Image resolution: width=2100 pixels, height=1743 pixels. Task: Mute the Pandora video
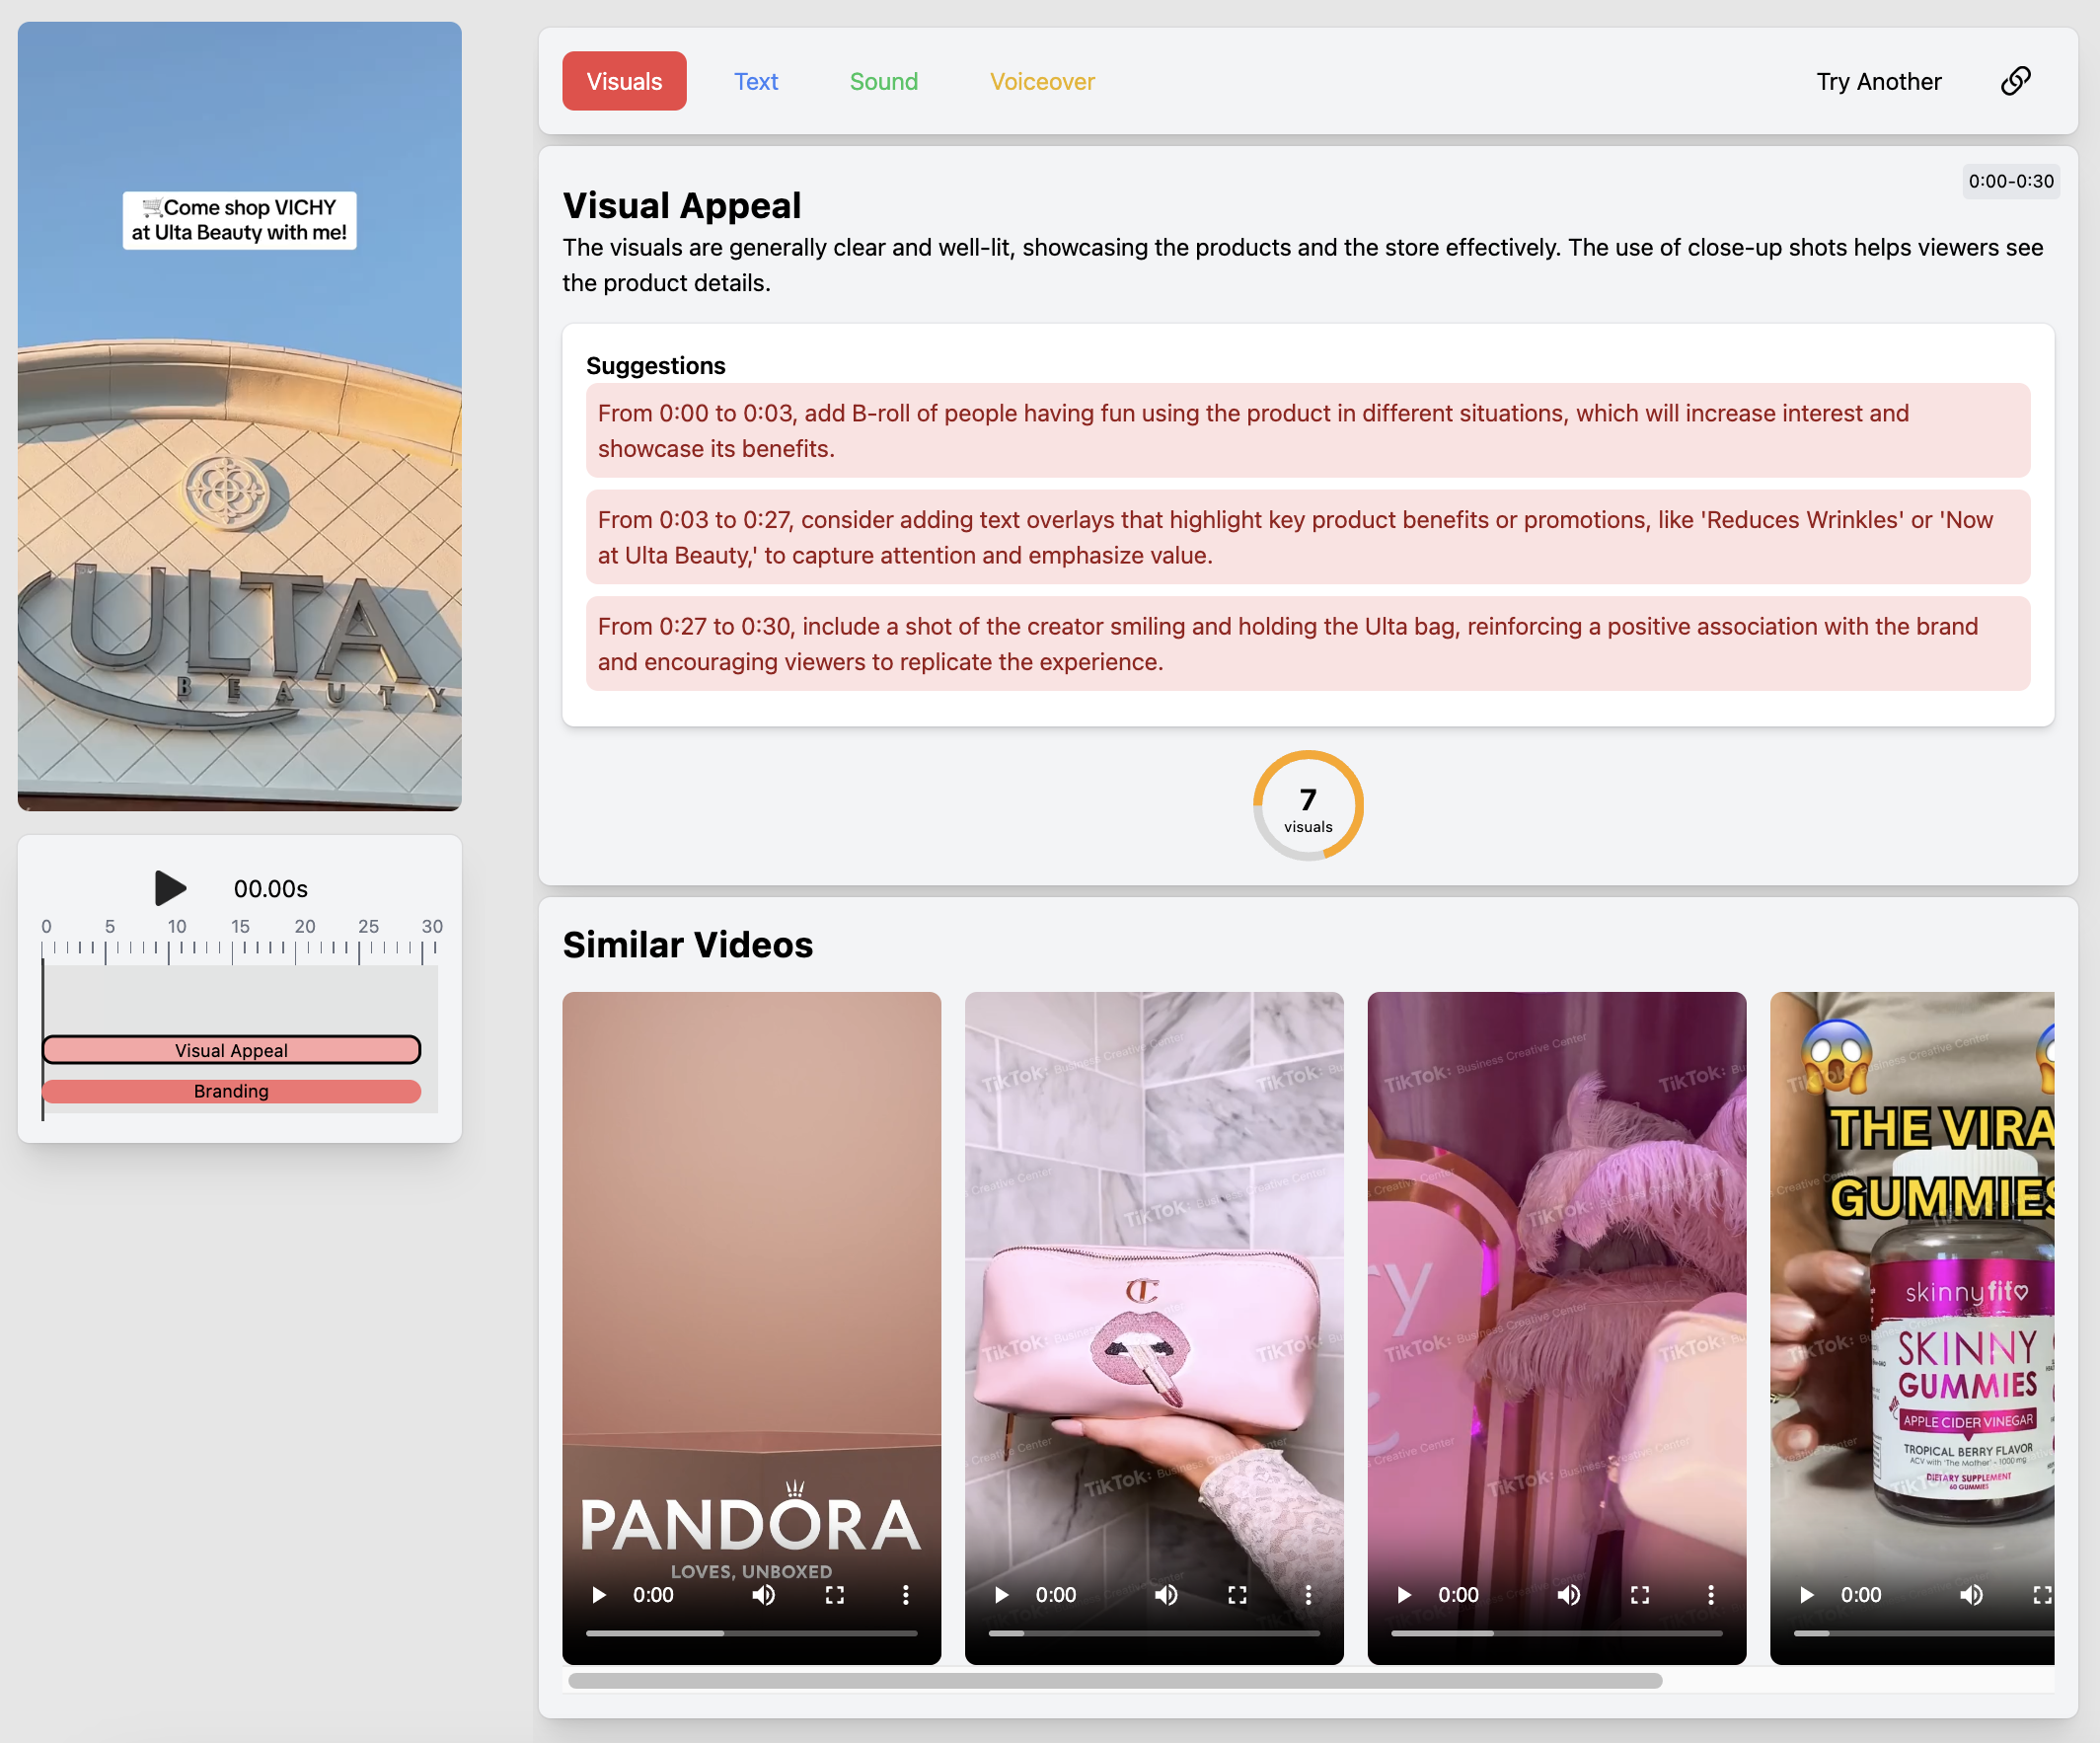tap(764, 1595)
